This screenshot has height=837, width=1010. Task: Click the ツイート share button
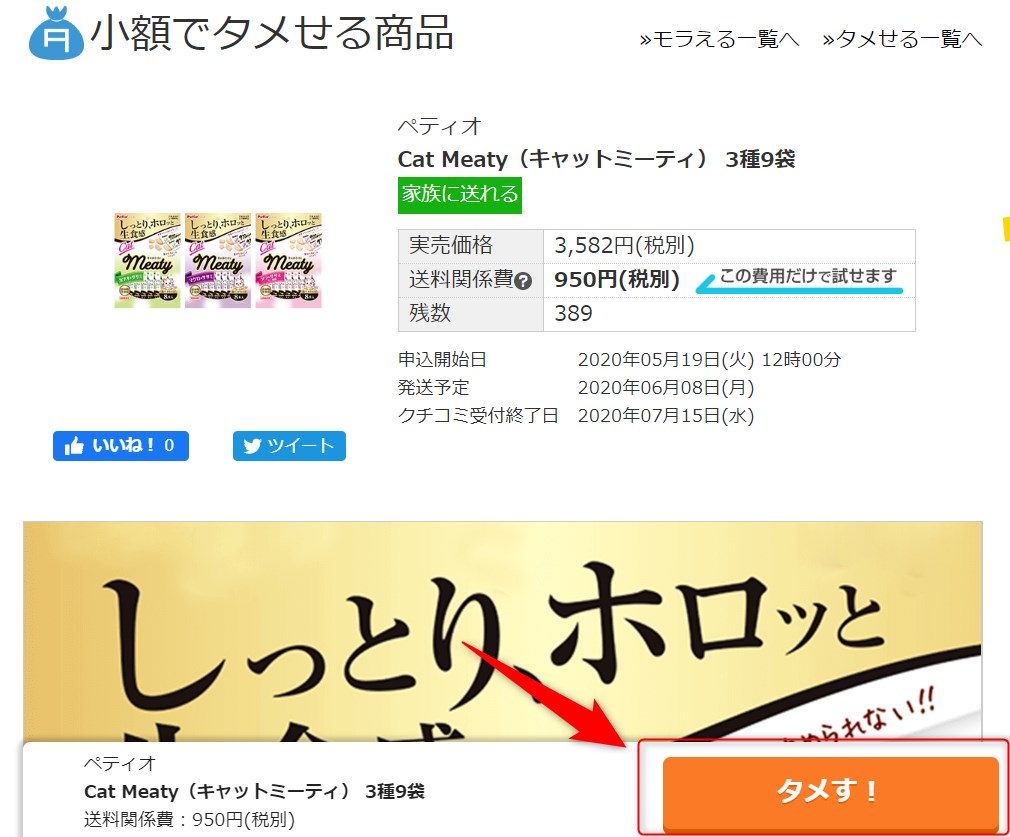click(x=289, y=446)
